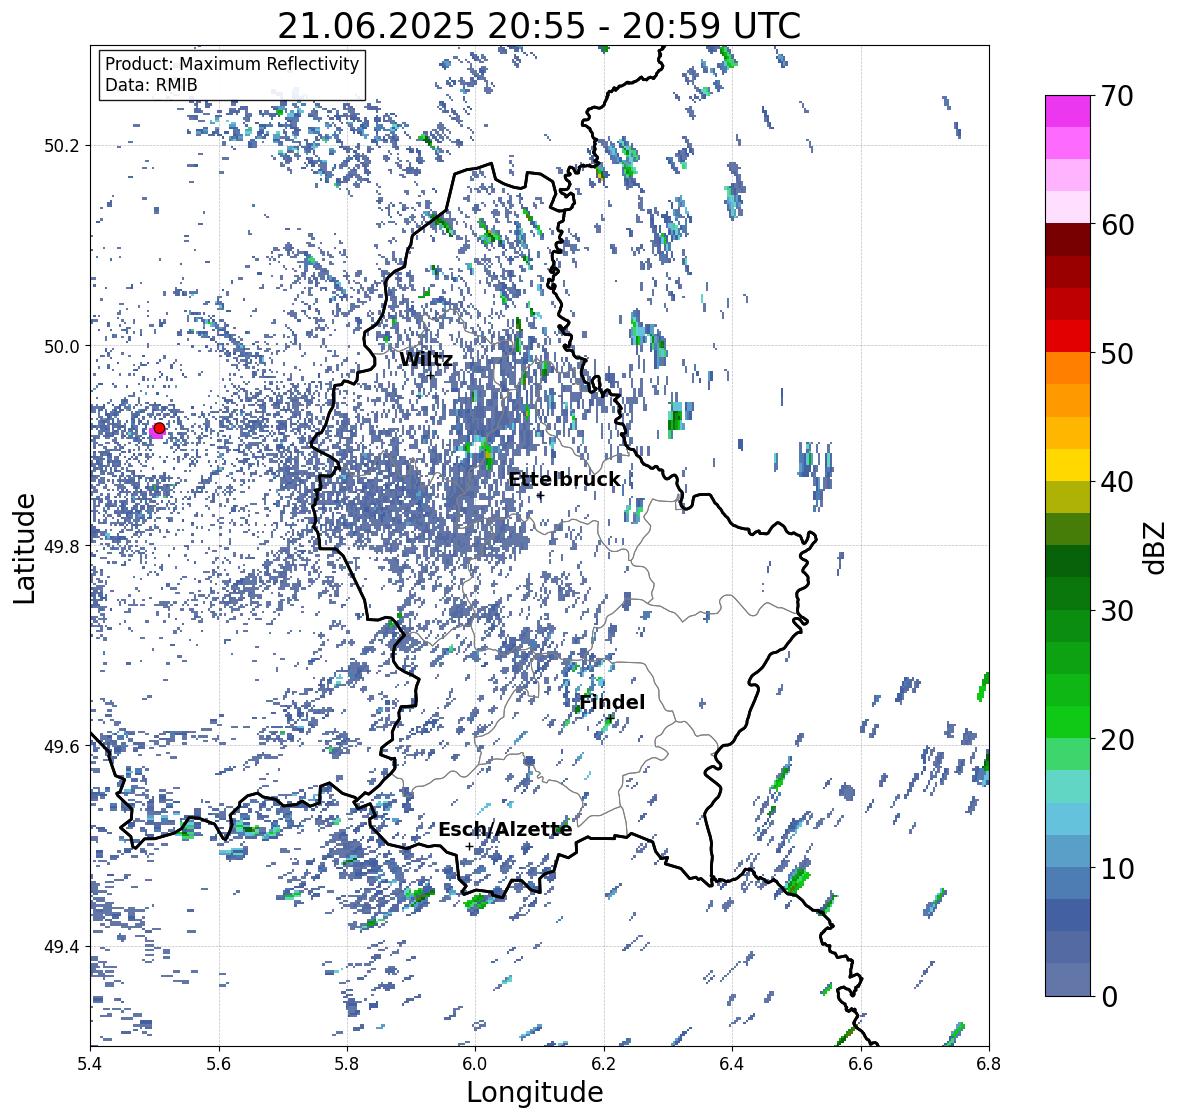Click the Esch/Alzette location cross marker

click(x=469, y=846)
